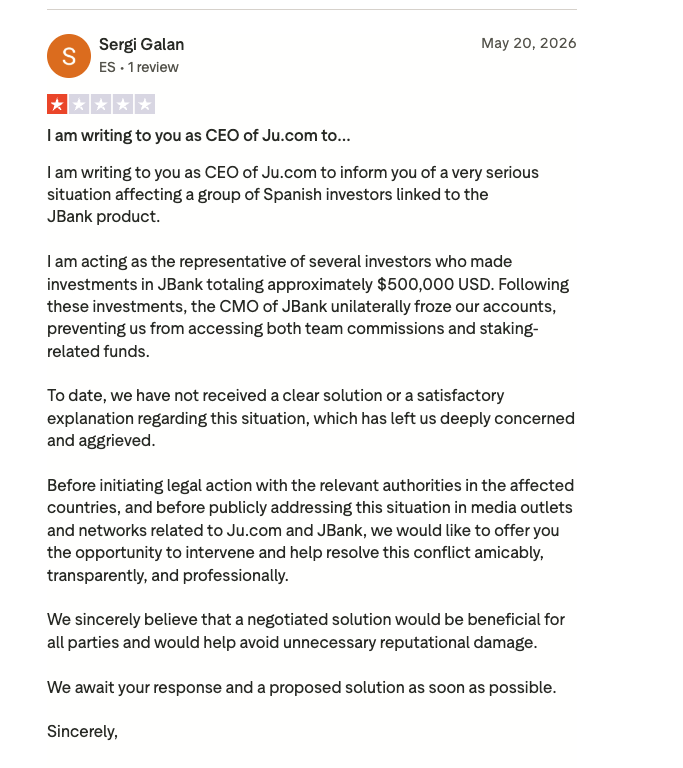Click the third grey rating star
The height and width of the screenshot is (768, 683).
click(x=101, y=104)
